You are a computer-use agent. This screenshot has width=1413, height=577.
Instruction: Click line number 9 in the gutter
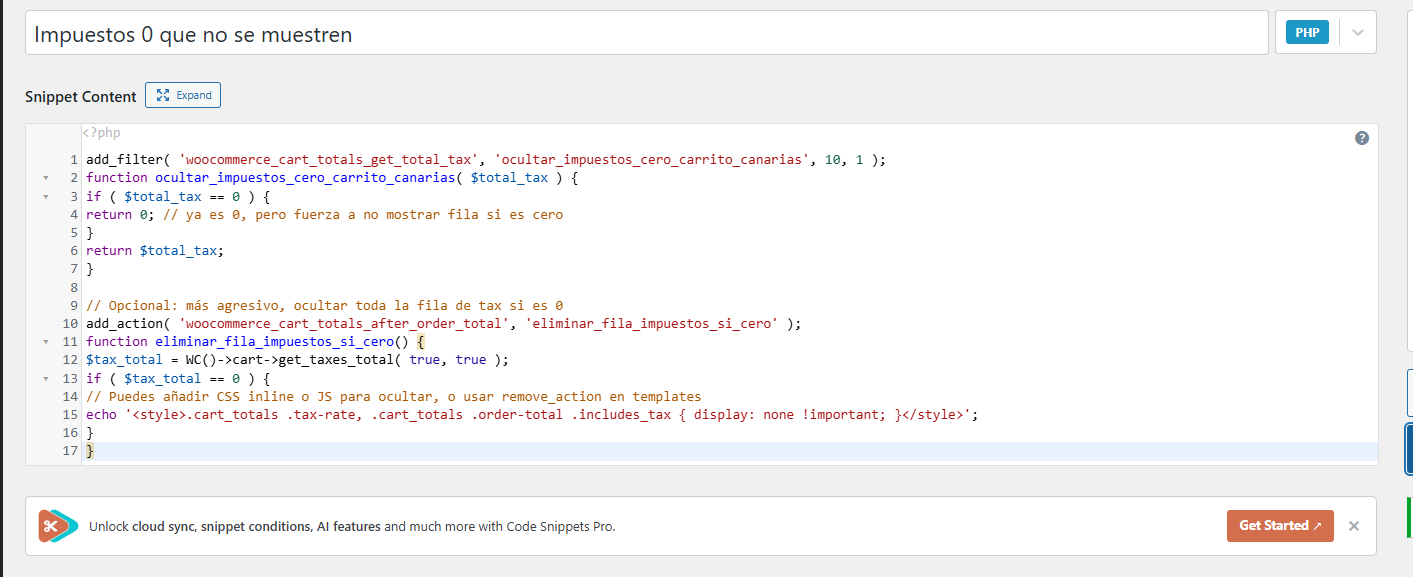[x=73, y=306]
